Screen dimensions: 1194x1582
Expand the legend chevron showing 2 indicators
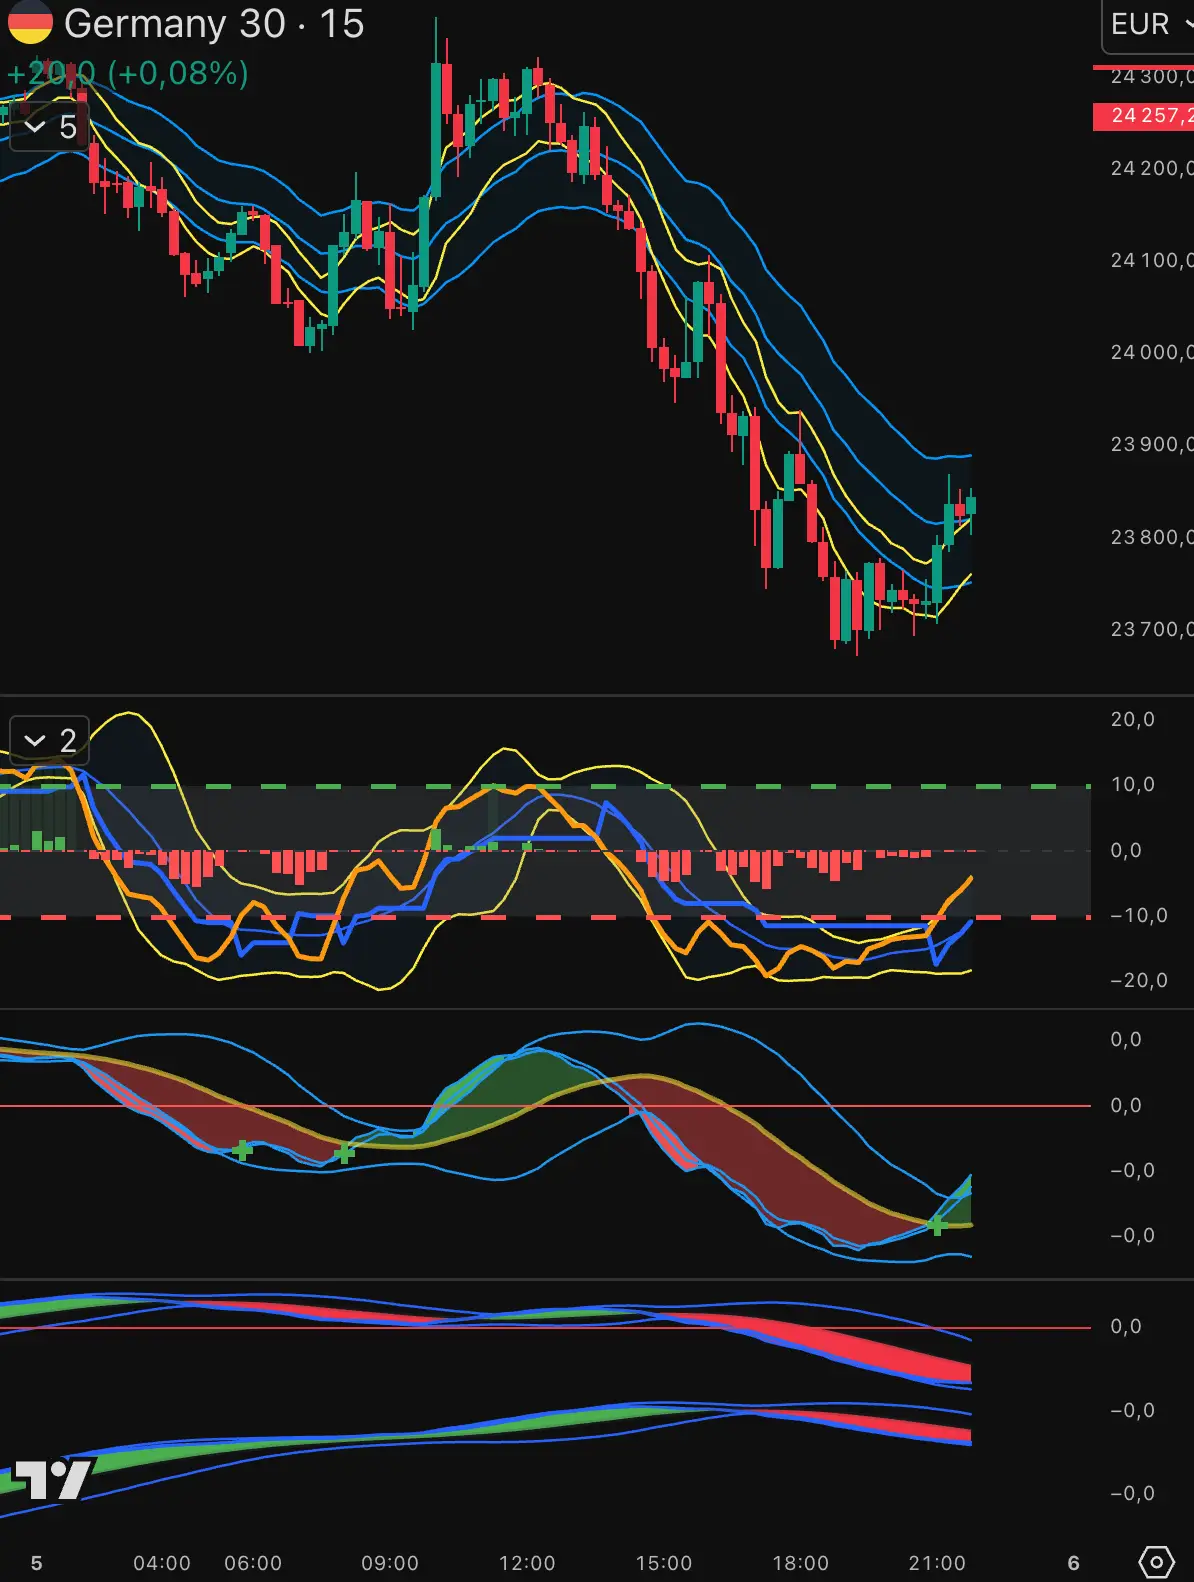pos(49,740)
